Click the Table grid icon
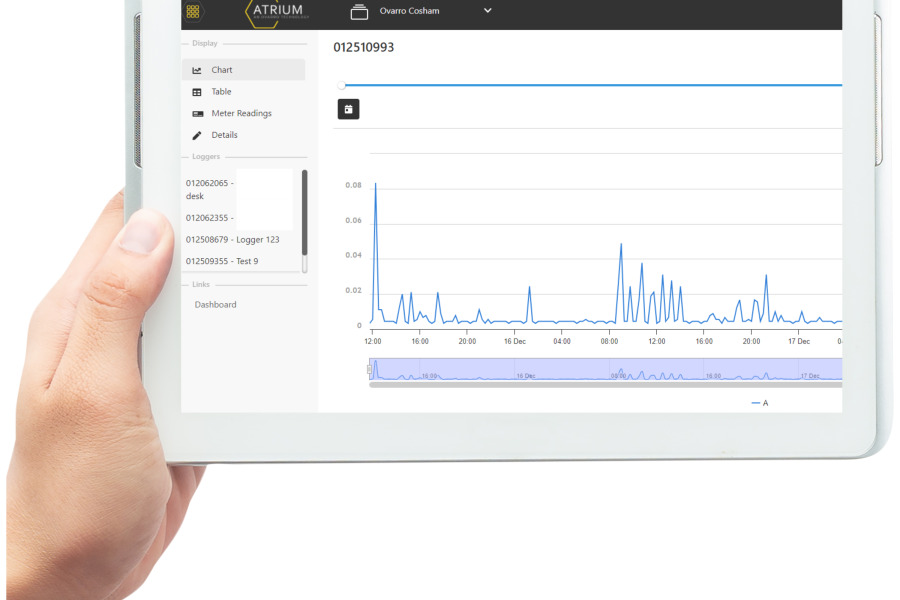Image resolution: width=900 pixels, height=600 pixels. 197,92
